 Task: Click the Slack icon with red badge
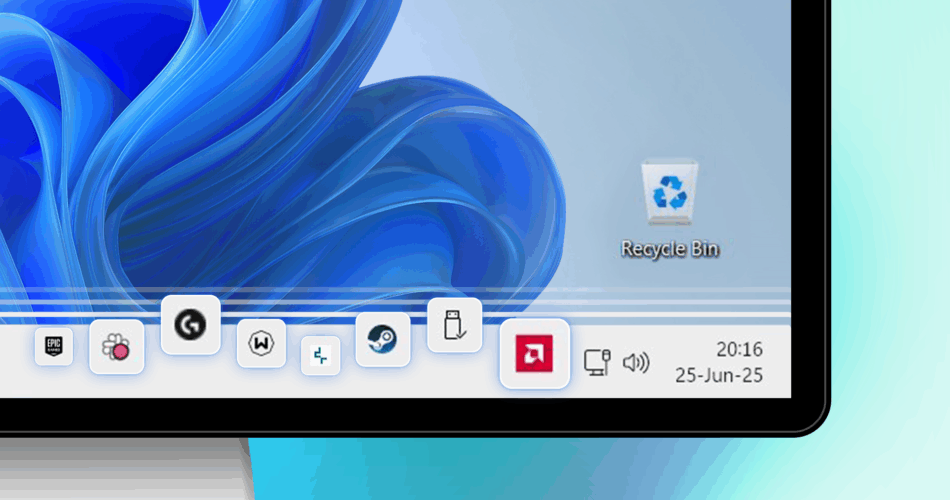click(x=117, y=347)
